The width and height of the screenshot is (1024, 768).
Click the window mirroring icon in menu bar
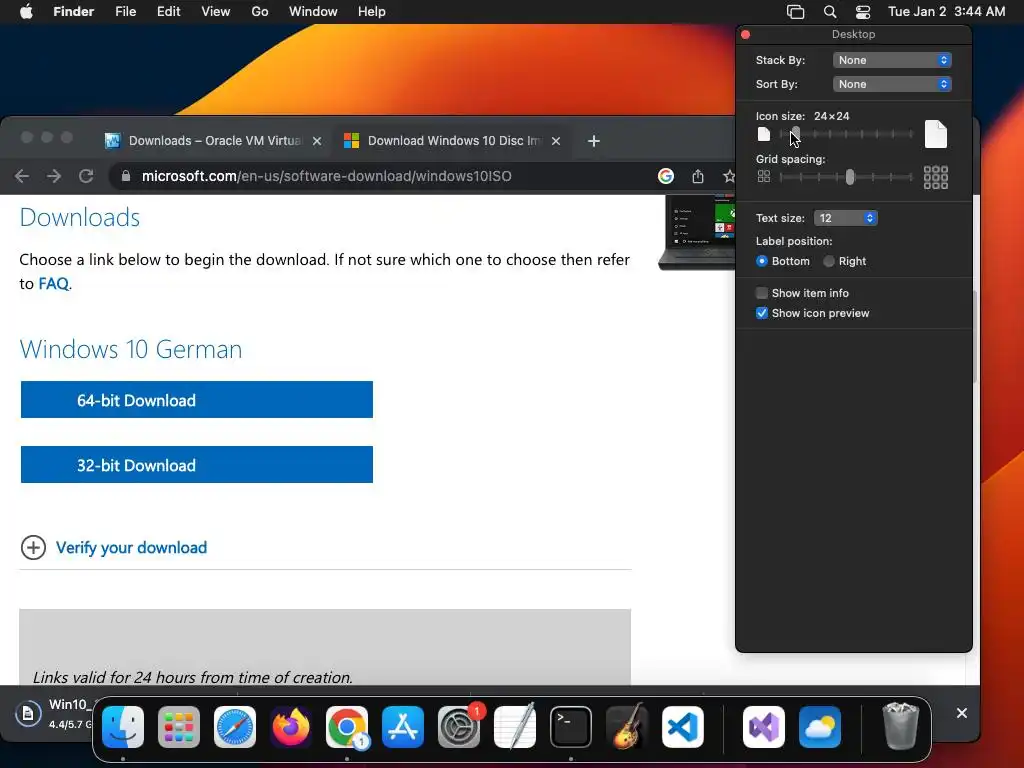coord(795,12)
